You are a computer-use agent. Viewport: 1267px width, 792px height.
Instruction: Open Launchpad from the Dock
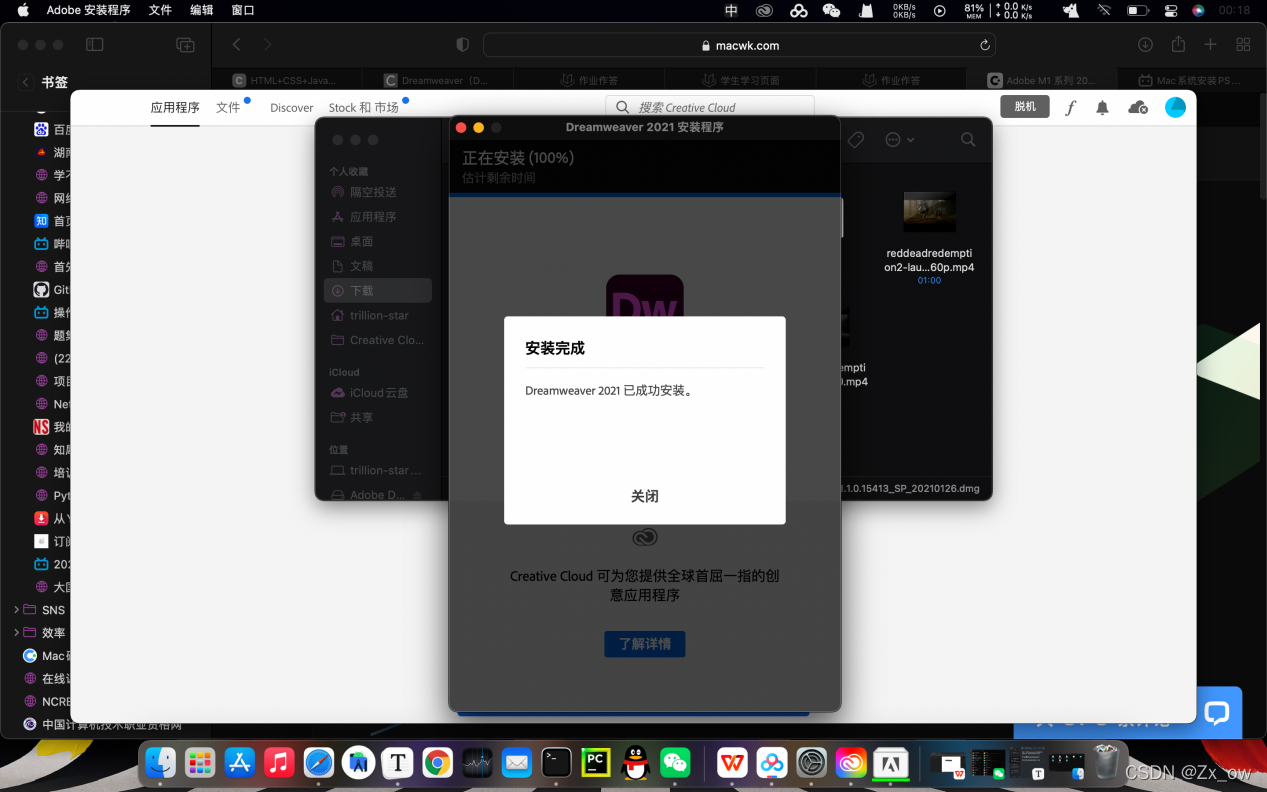coord(200,764)
